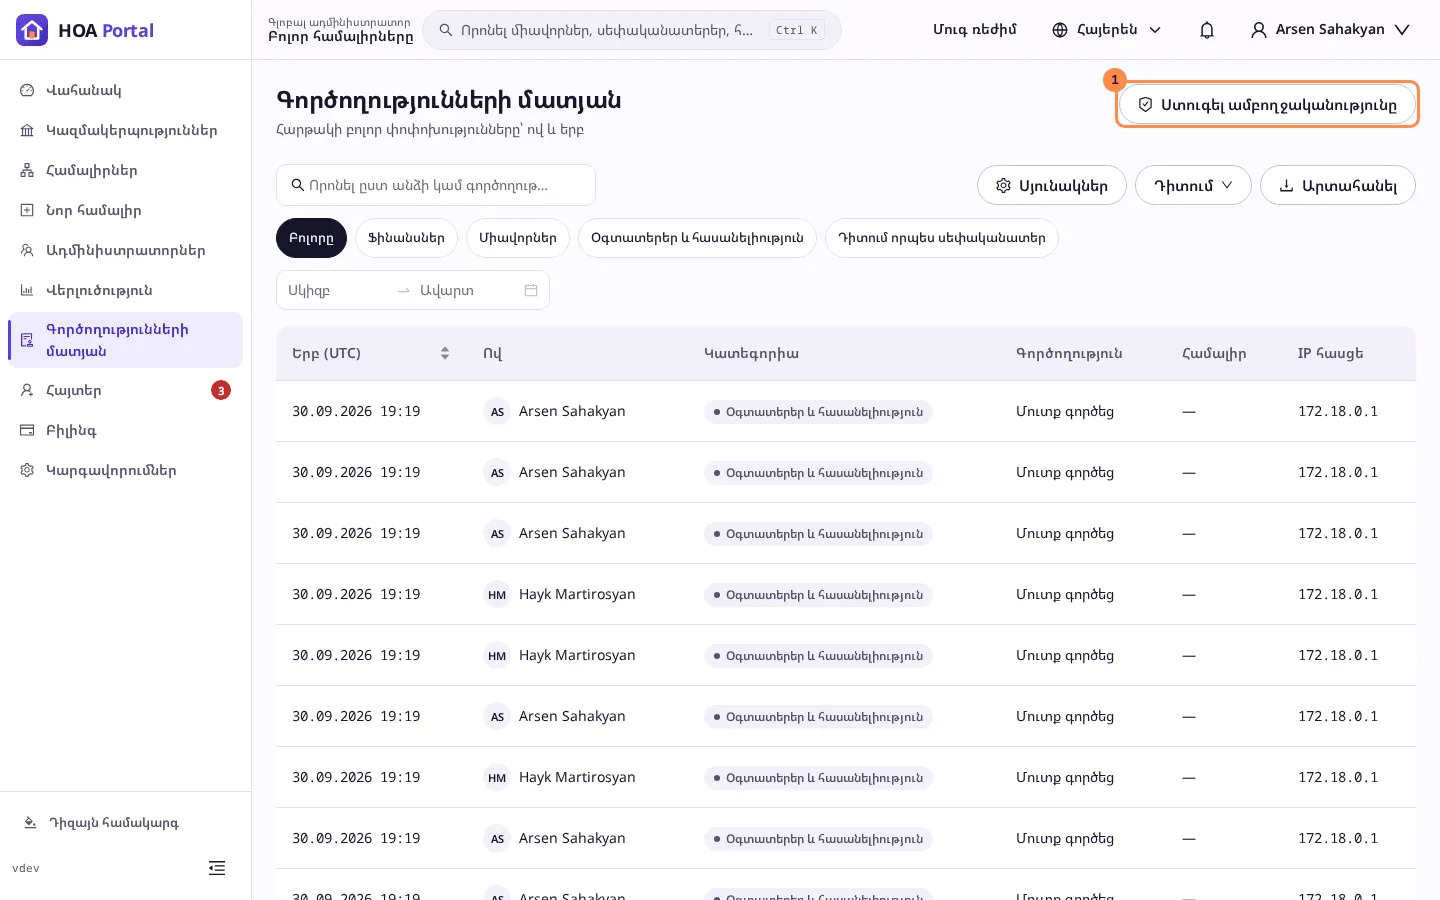Click the search by person or action field

point(436,185)
